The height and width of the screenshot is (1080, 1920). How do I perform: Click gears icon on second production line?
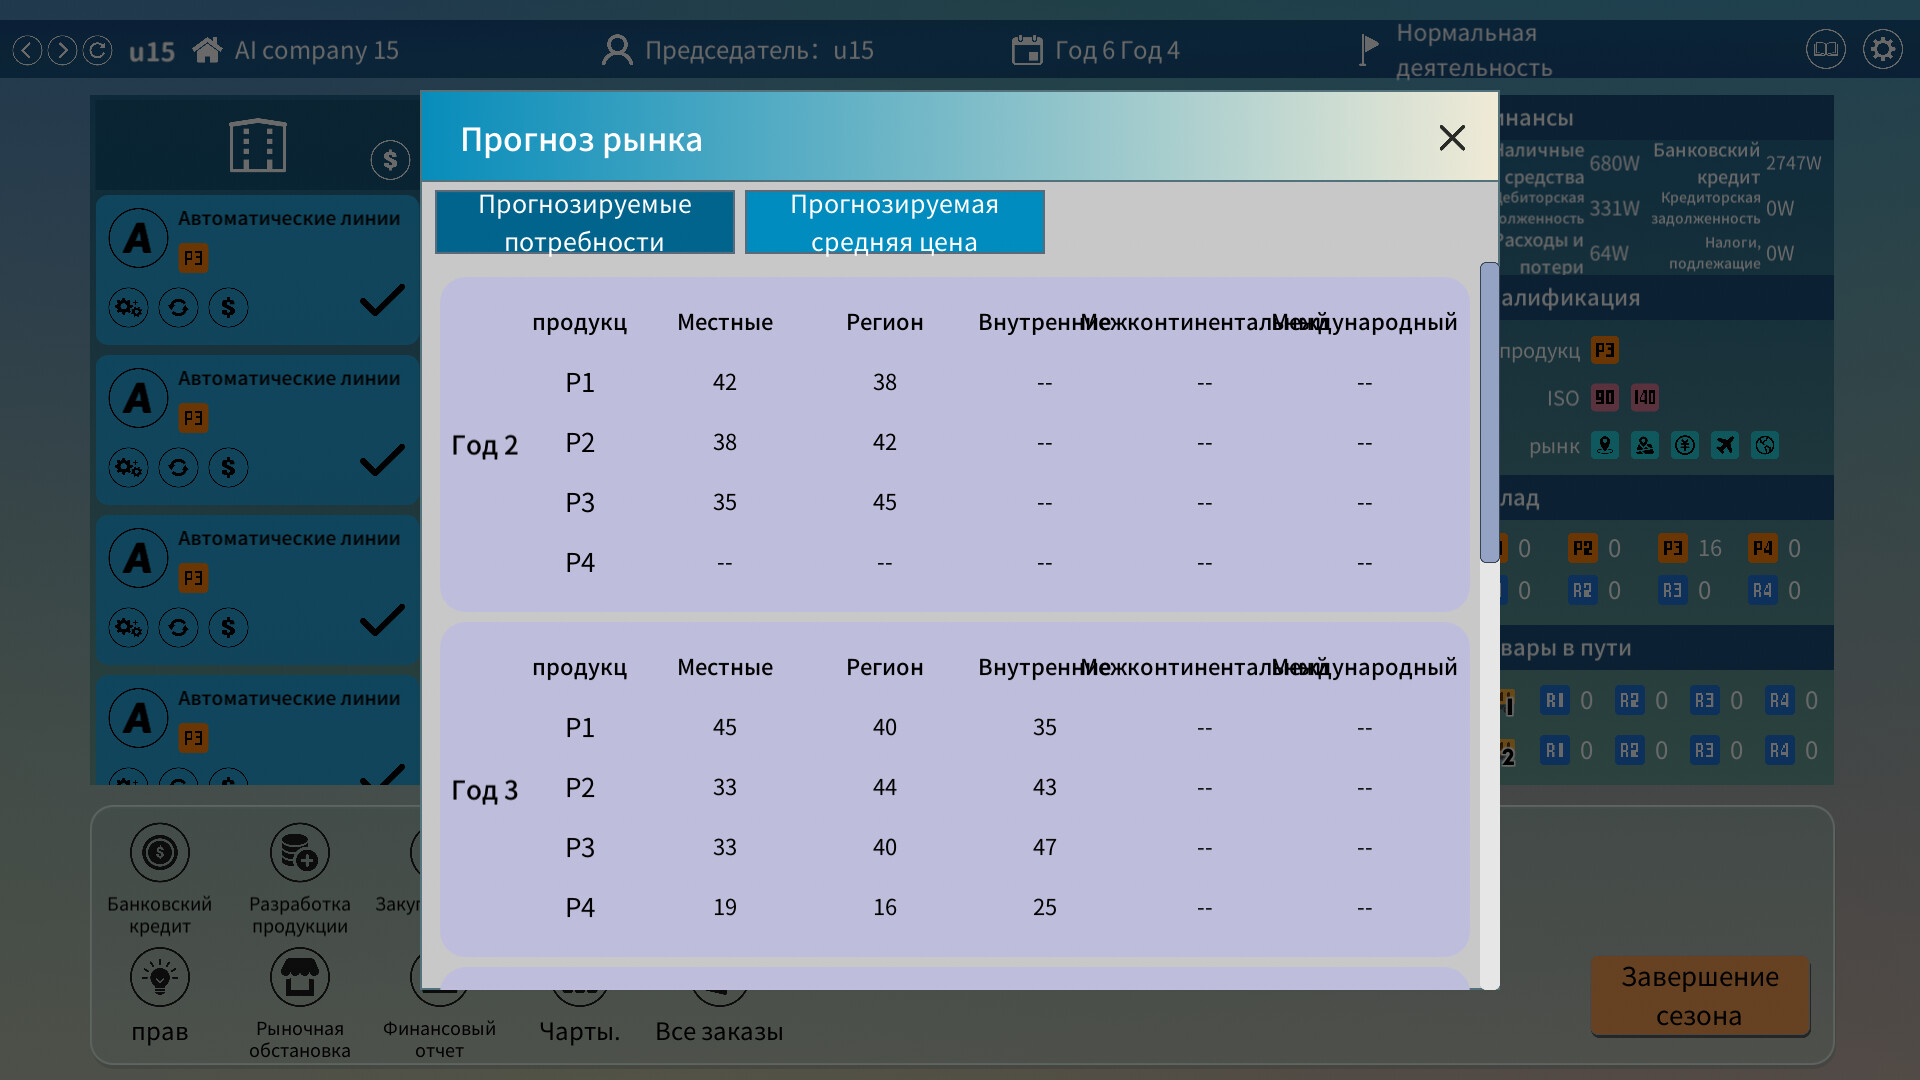coord(128,467)
